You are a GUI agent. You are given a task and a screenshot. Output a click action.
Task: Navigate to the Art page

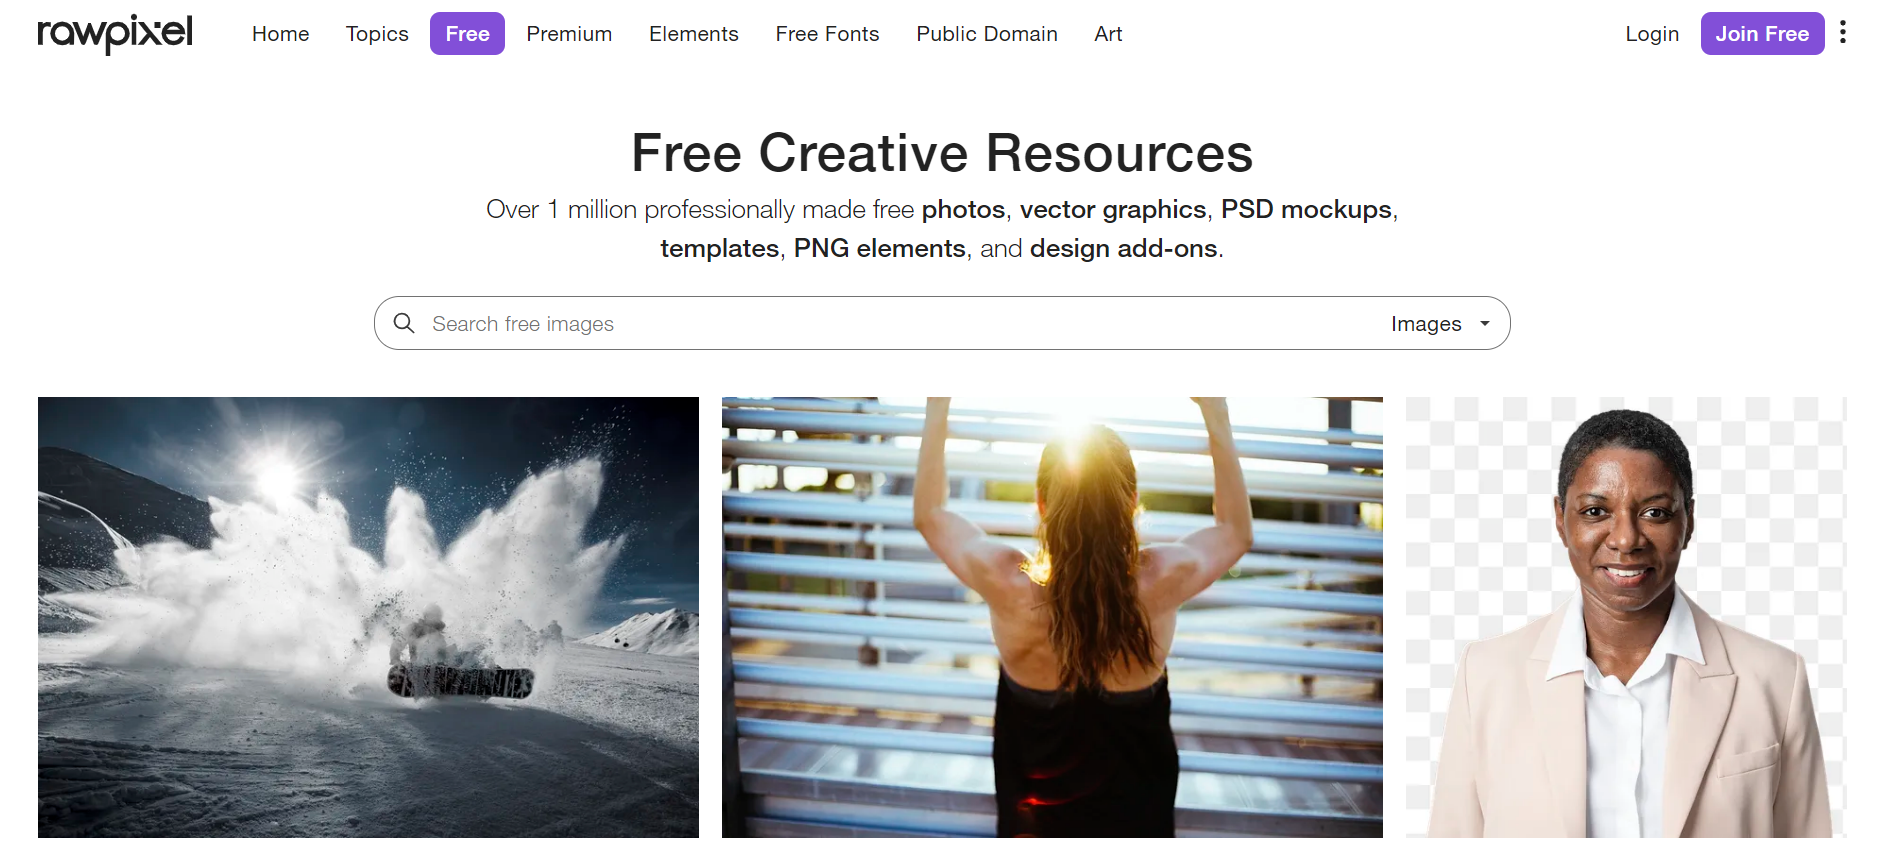click(1108, 34)
